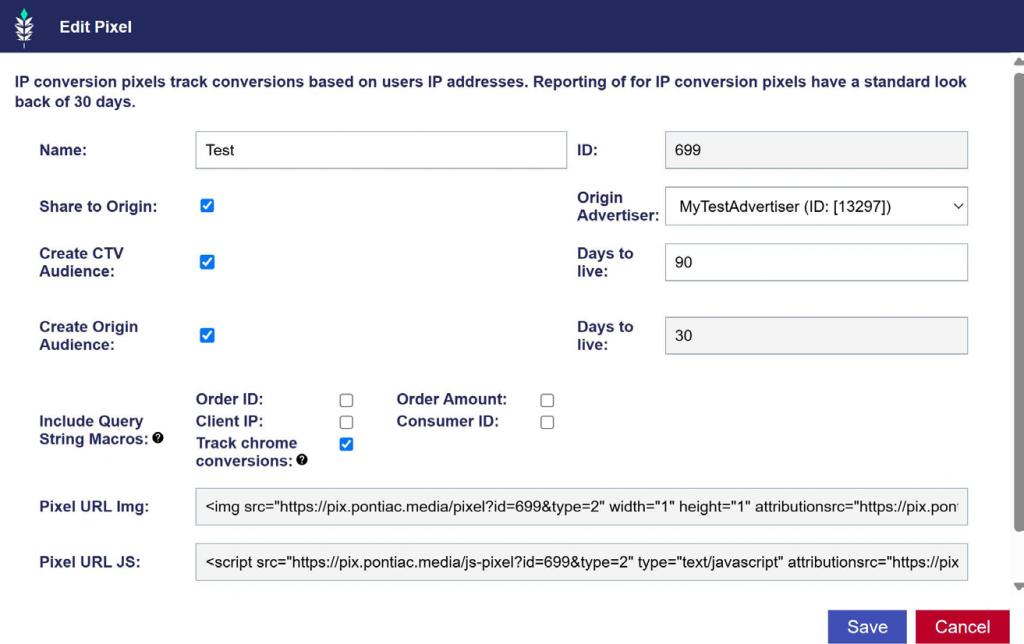This screenshot has width=1024, height=644.
Task: Check the Order Amount checkbox
Action: pos(547,400)
